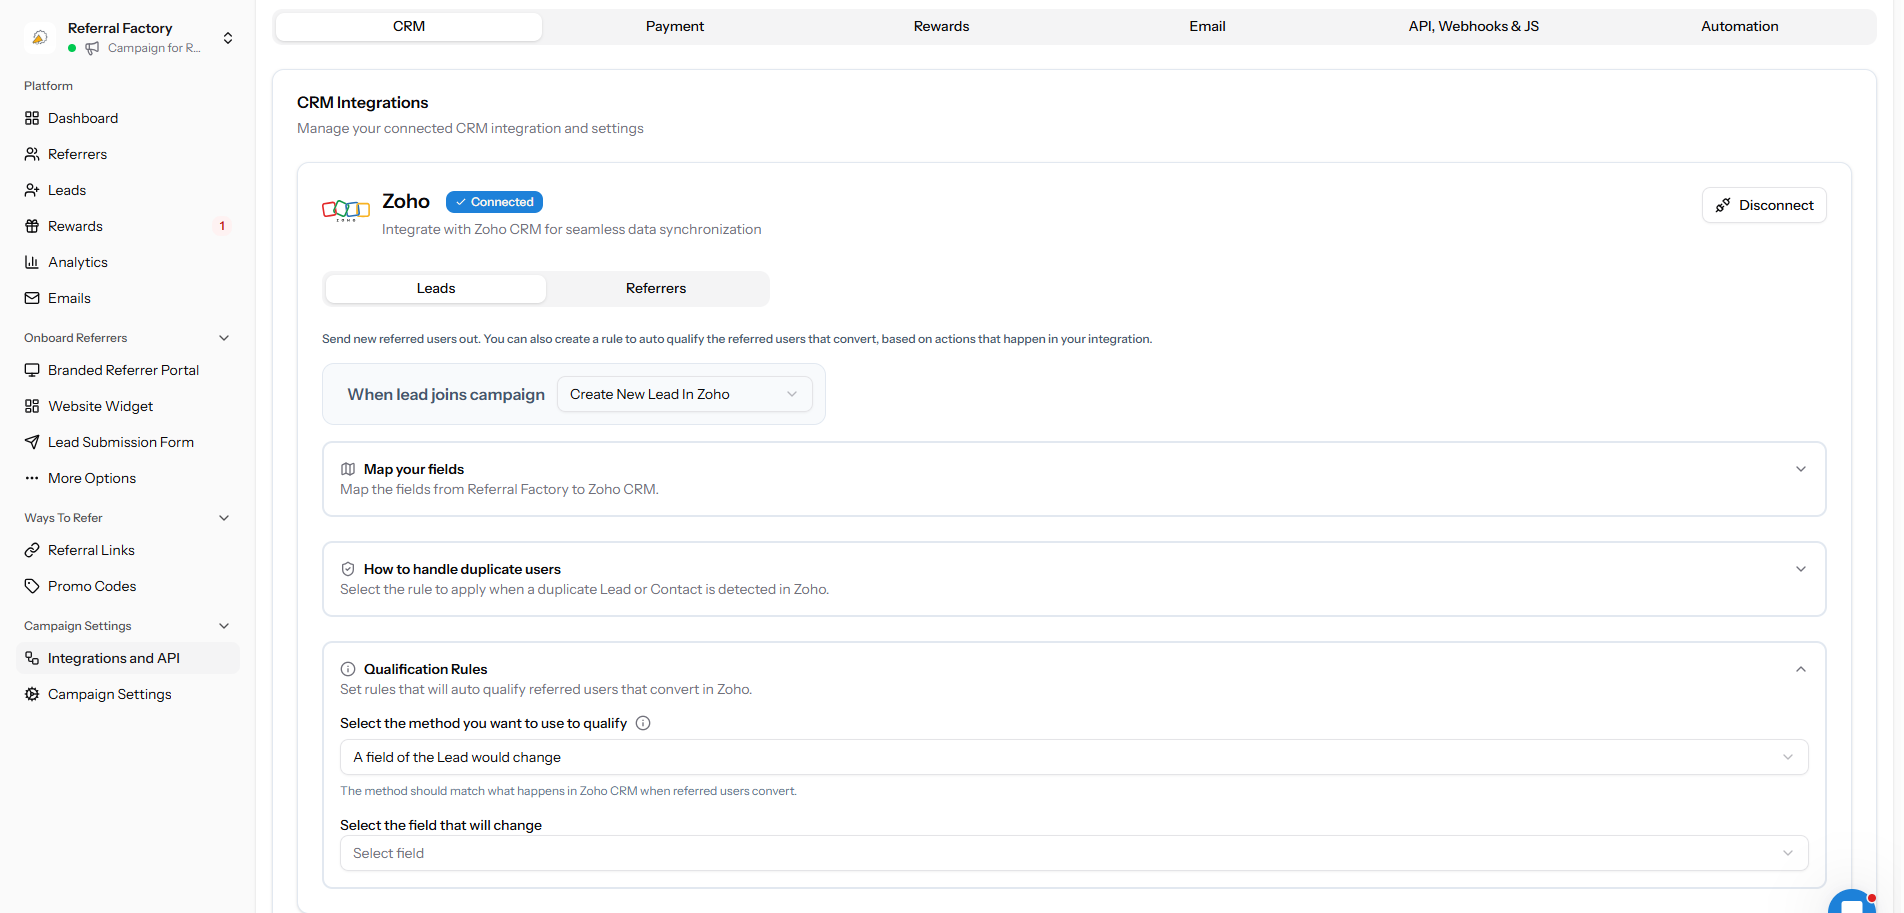Switch to the Rewards top tab
This screenshot has height=913, width=1904.
[x=941, y=27]
